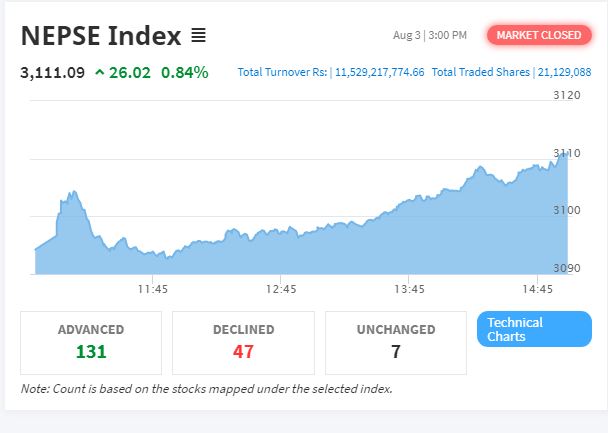608x433 pixels.
Task: Click the MARKET CLOSED status badge
Action: [x=539, y=35]
